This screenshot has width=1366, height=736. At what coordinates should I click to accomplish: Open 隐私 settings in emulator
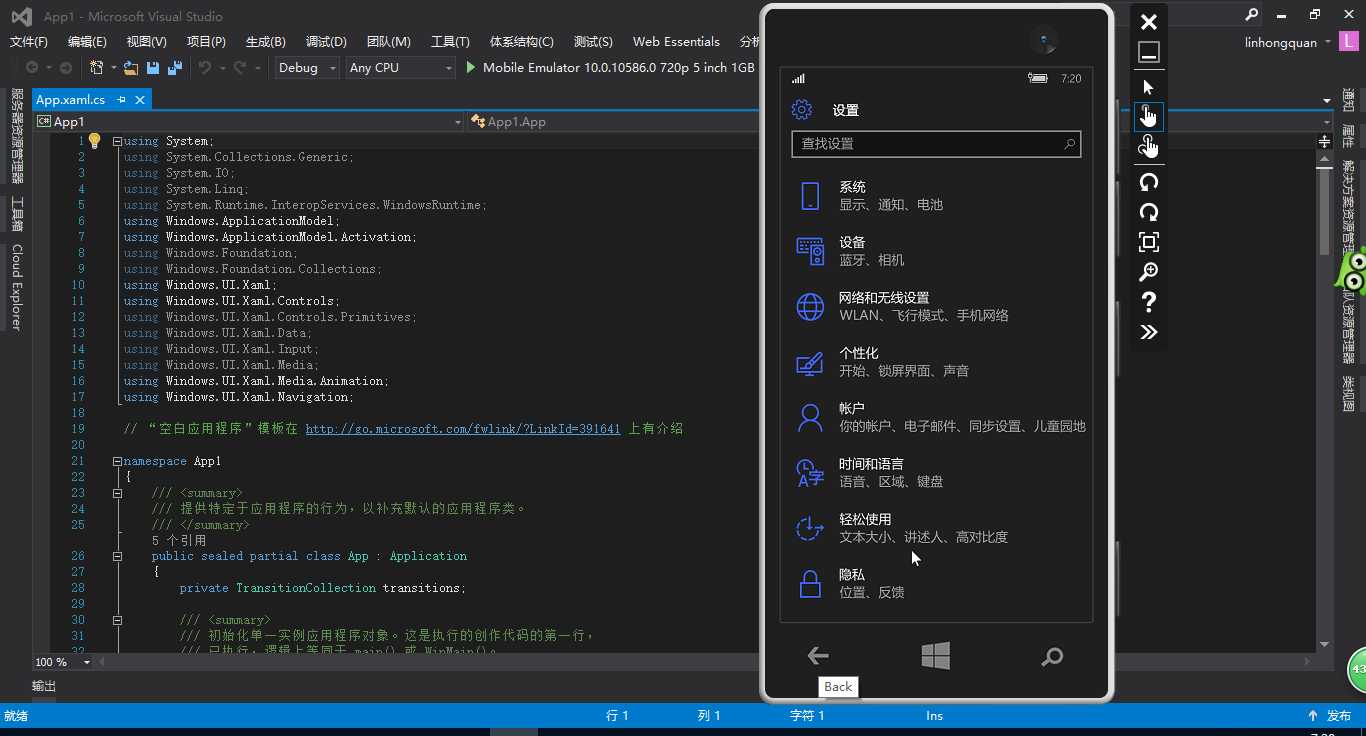point(936,584)
